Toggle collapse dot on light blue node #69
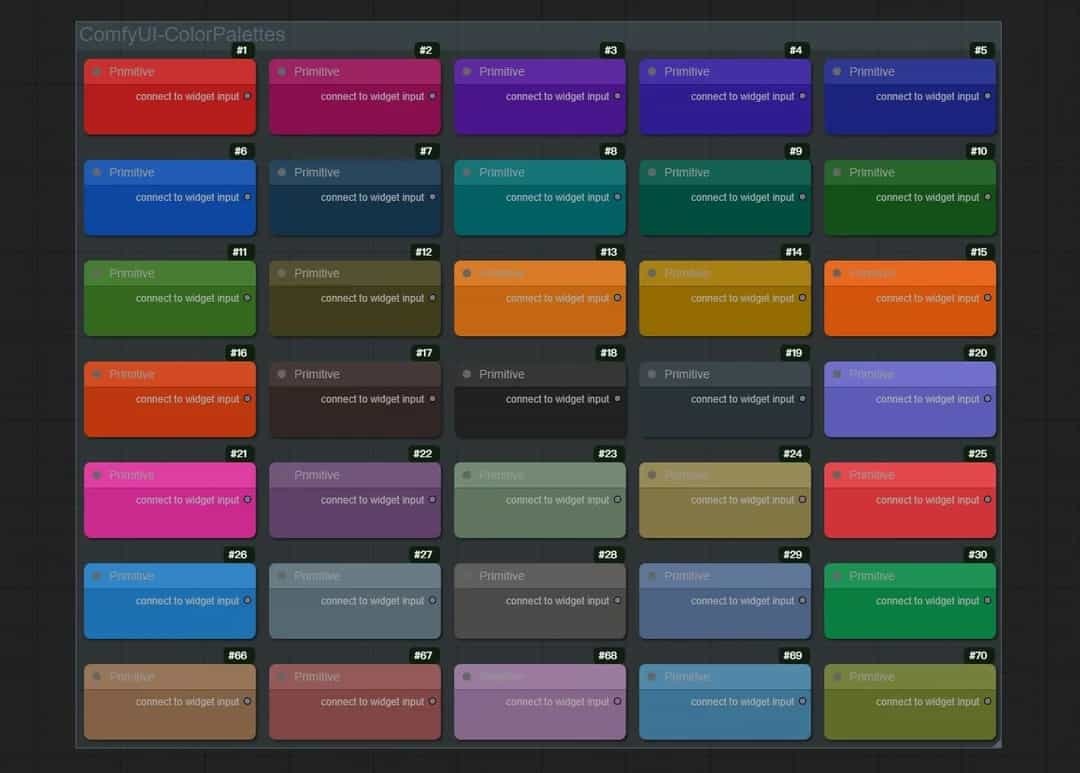 click(x=652, y=677)
